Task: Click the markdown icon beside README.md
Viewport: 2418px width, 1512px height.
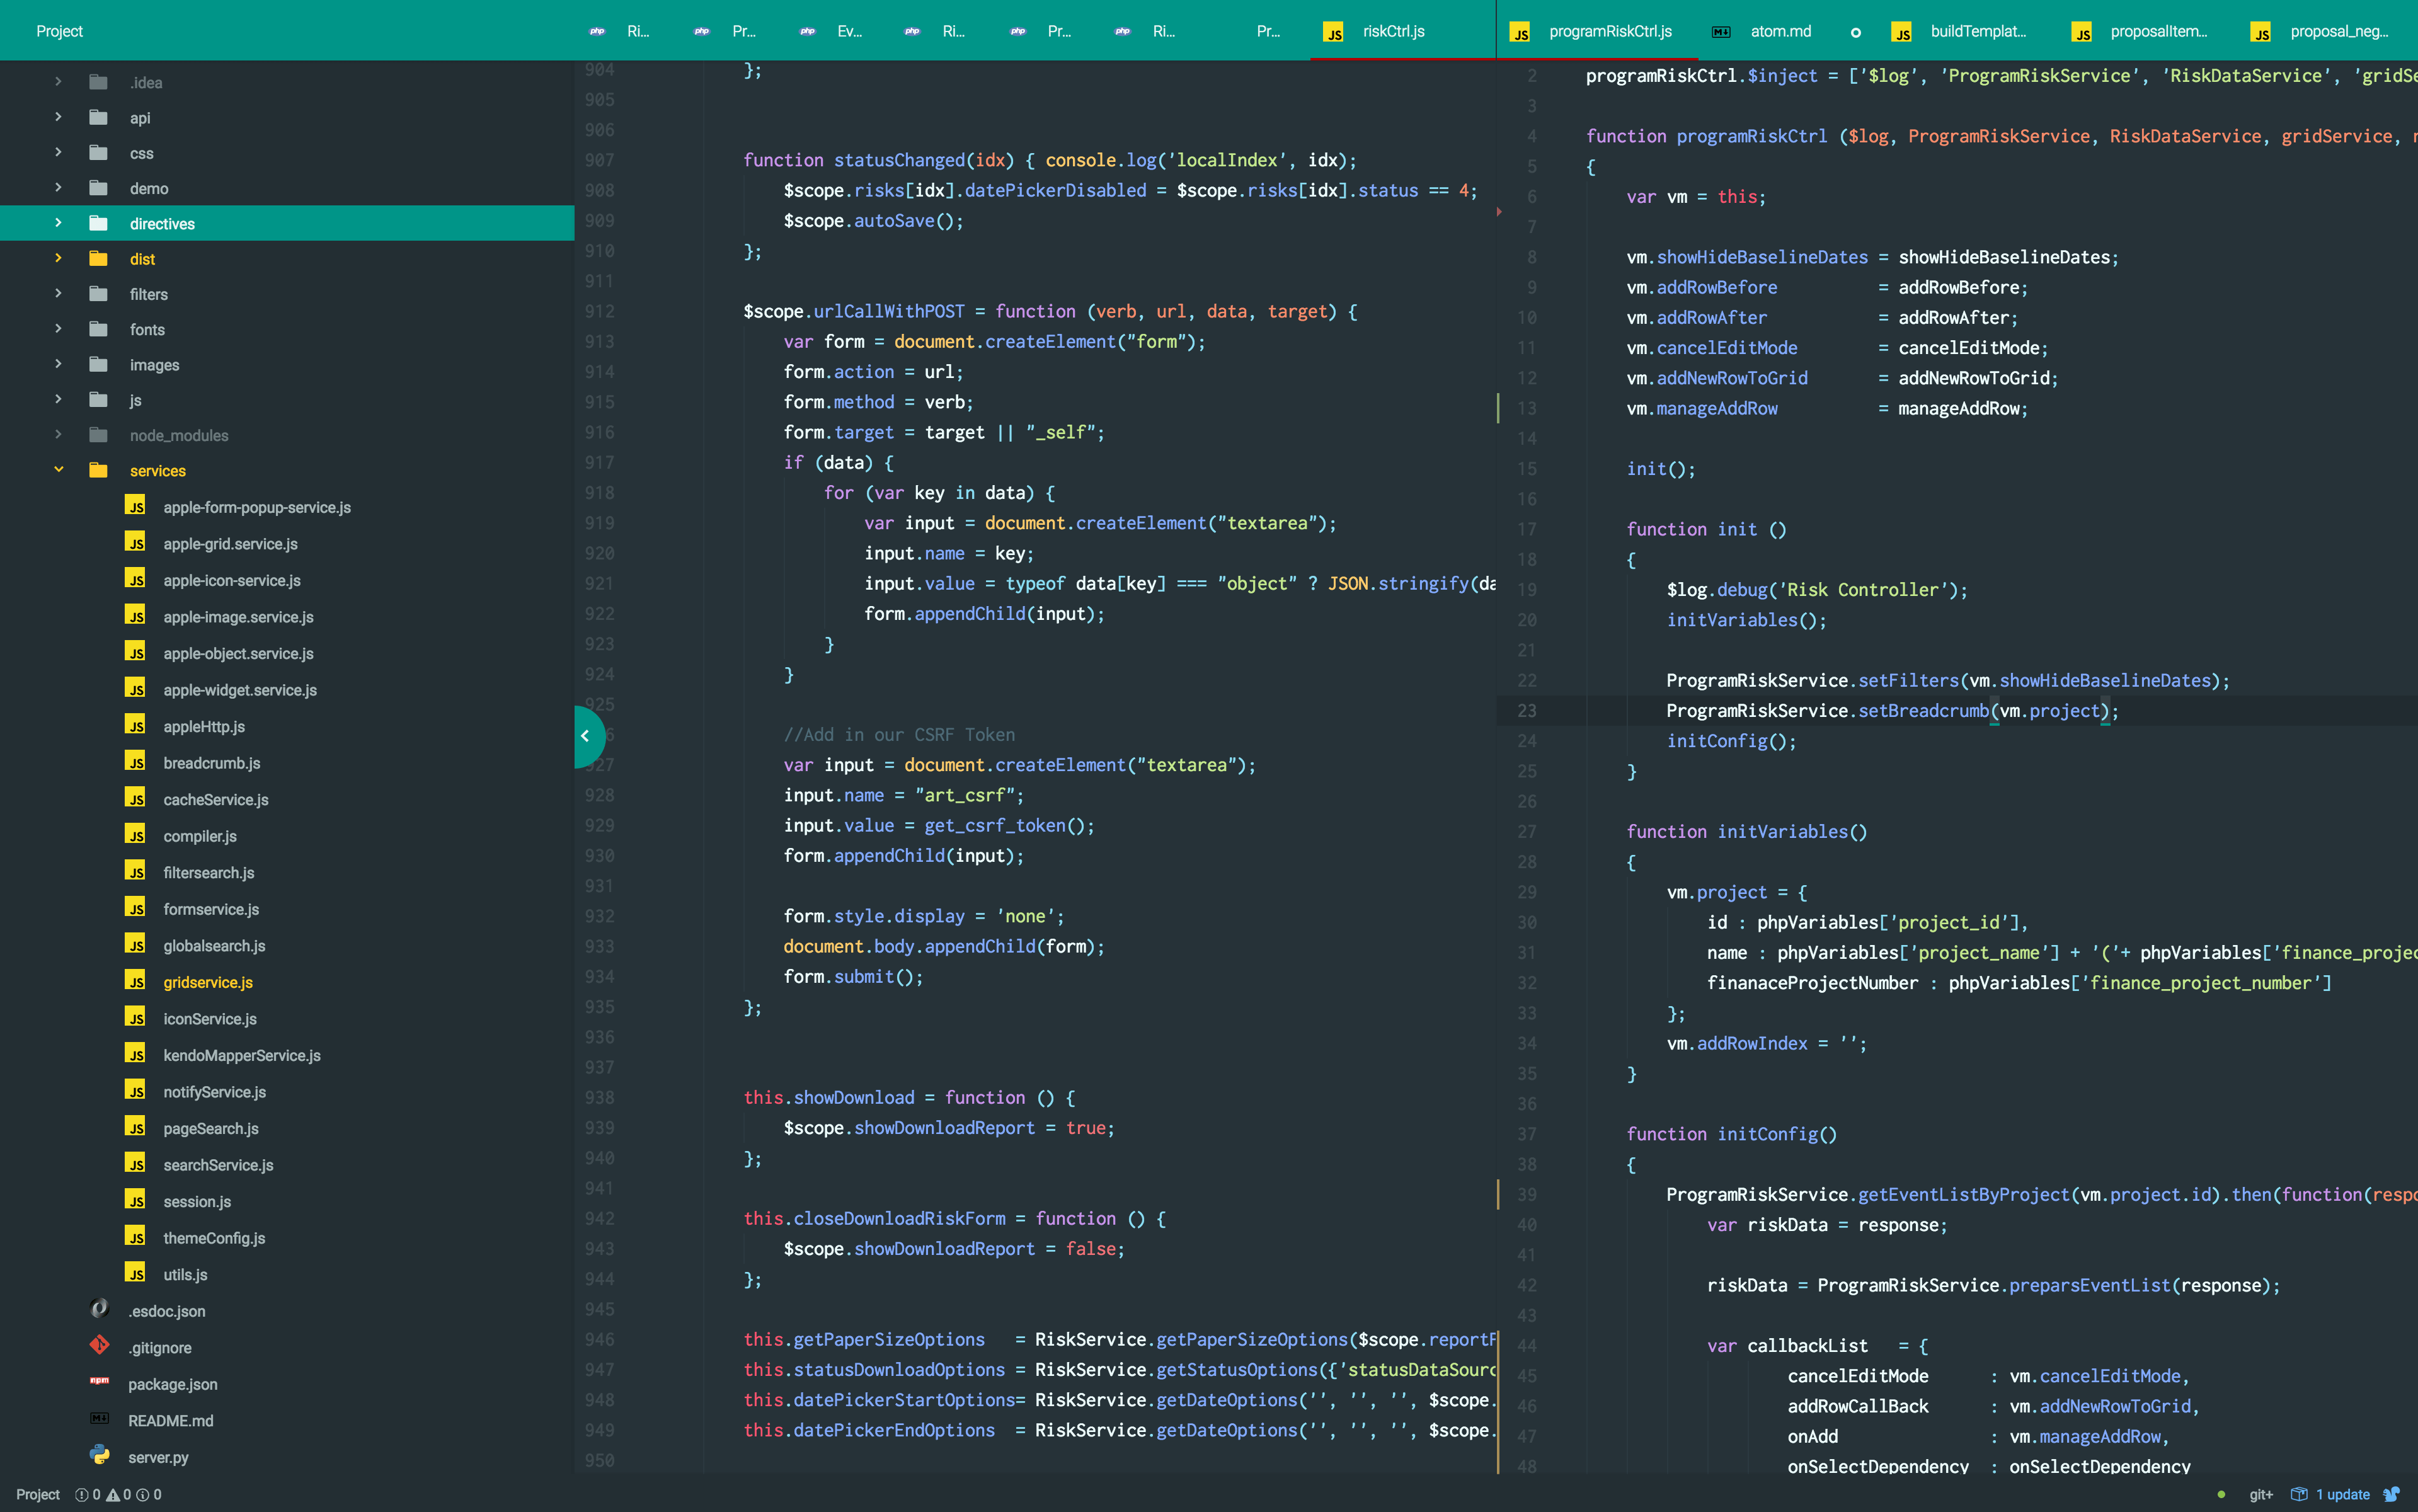Action: 99,1418
